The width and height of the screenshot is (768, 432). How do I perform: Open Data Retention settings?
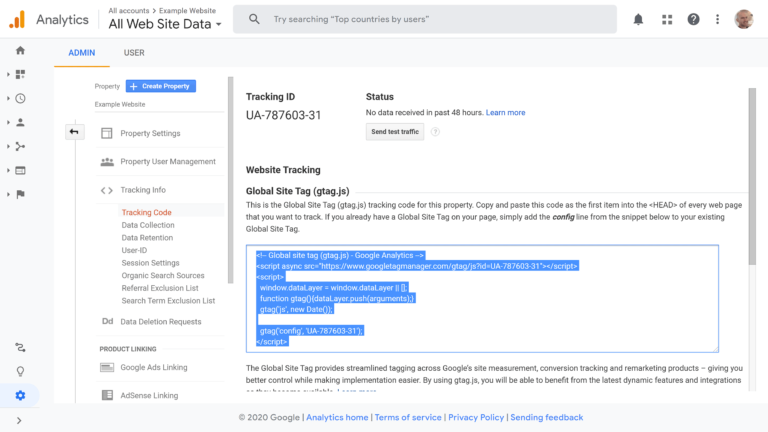147,238
